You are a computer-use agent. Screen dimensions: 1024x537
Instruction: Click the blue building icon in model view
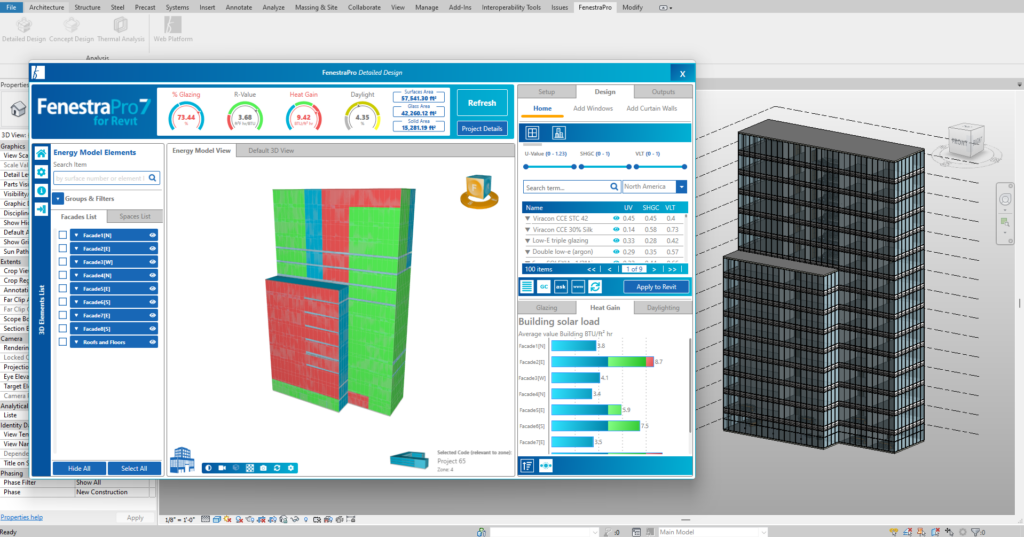click(x=182, y=460)
